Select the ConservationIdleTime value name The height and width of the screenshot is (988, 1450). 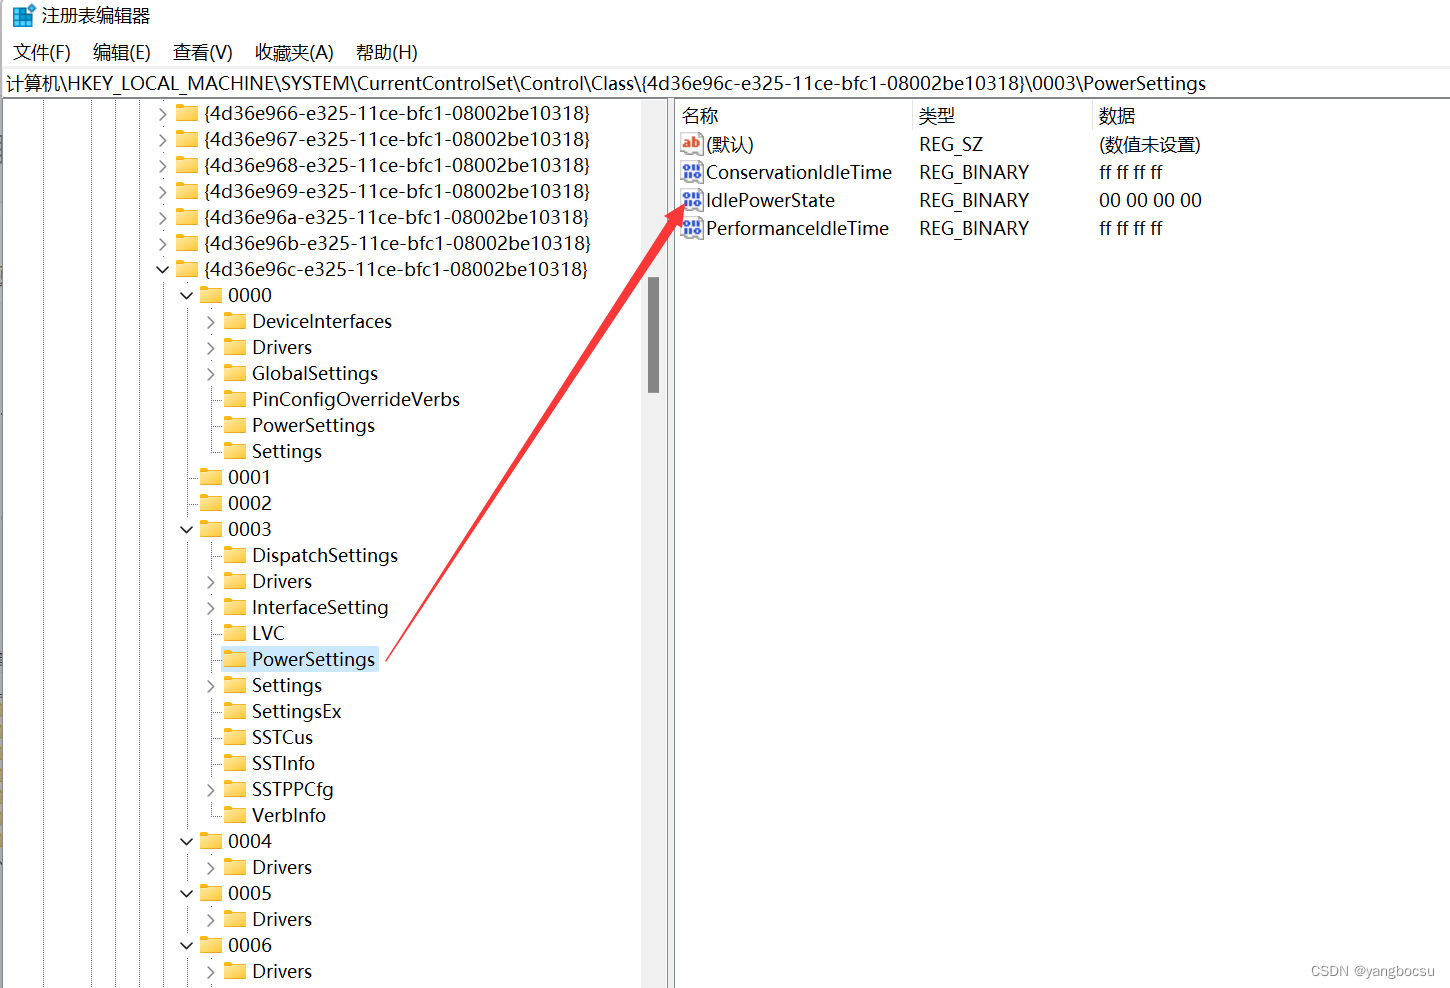799,172
